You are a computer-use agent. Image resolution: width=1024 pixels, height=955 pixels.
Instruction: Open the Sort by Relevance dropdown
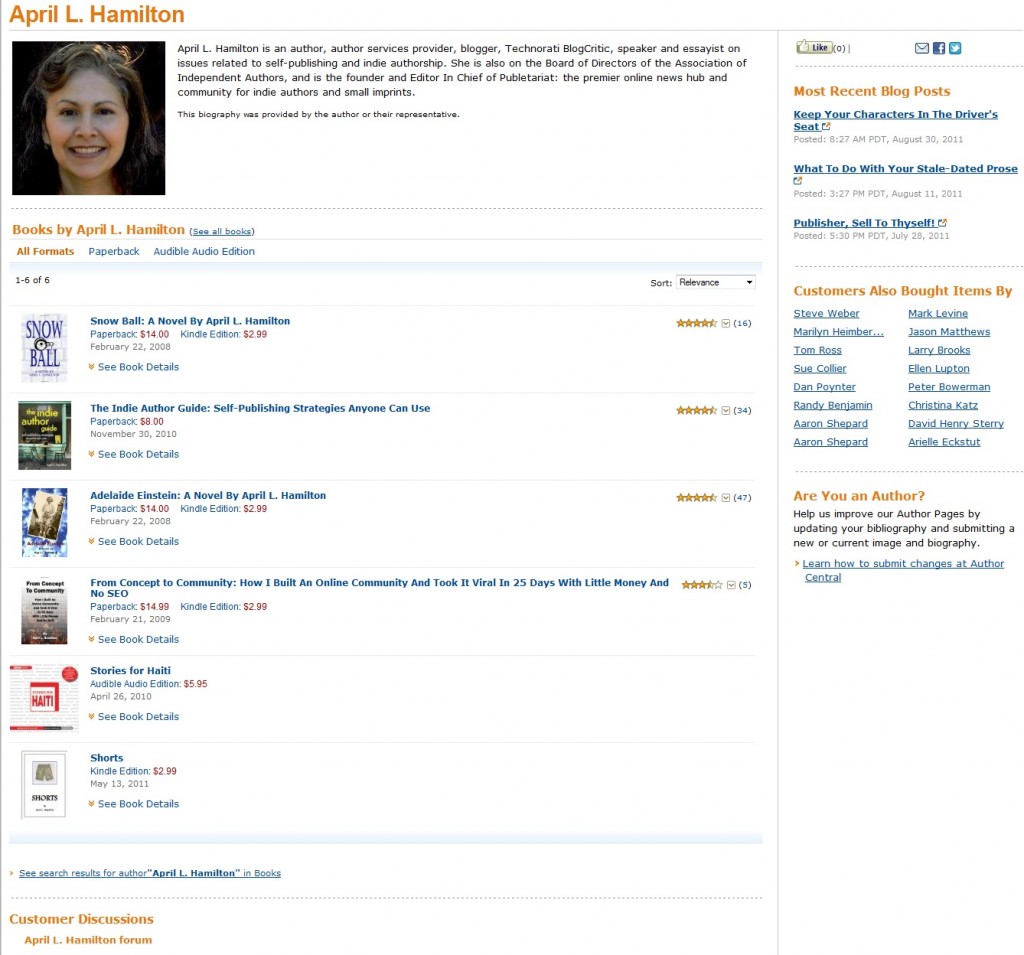coord(715,283)
